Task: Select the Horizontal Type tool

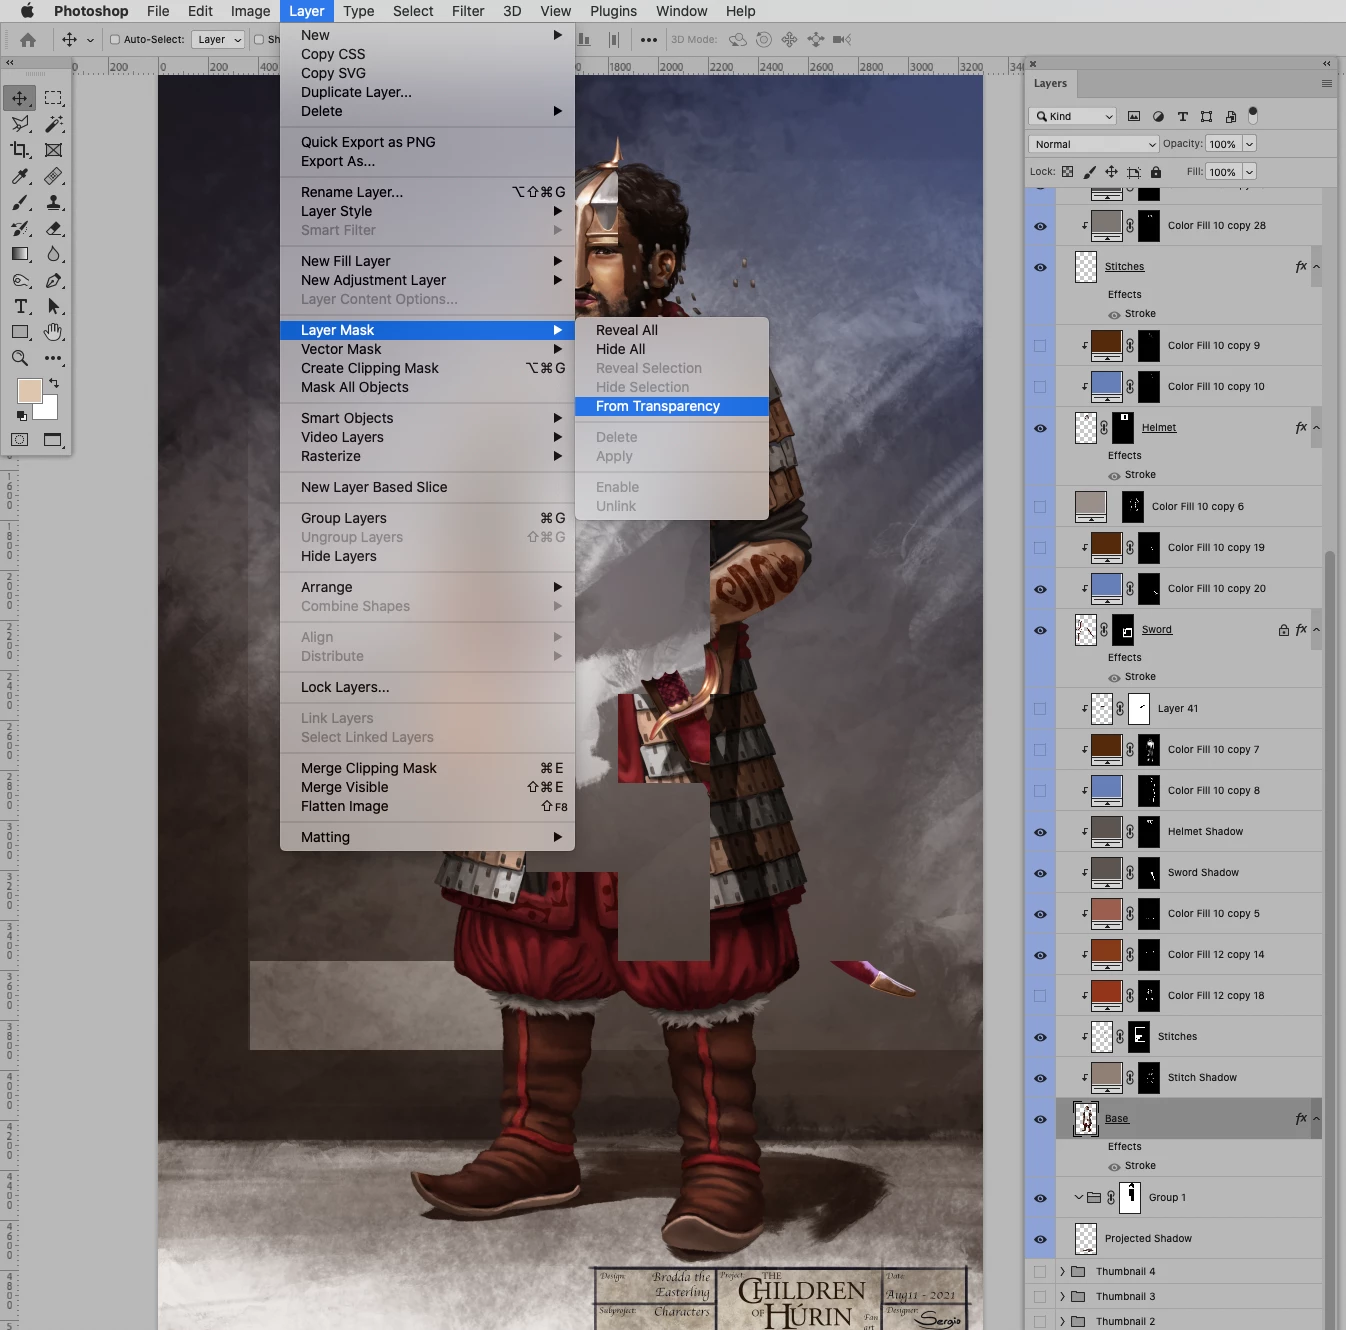Action: pos(20,306)
